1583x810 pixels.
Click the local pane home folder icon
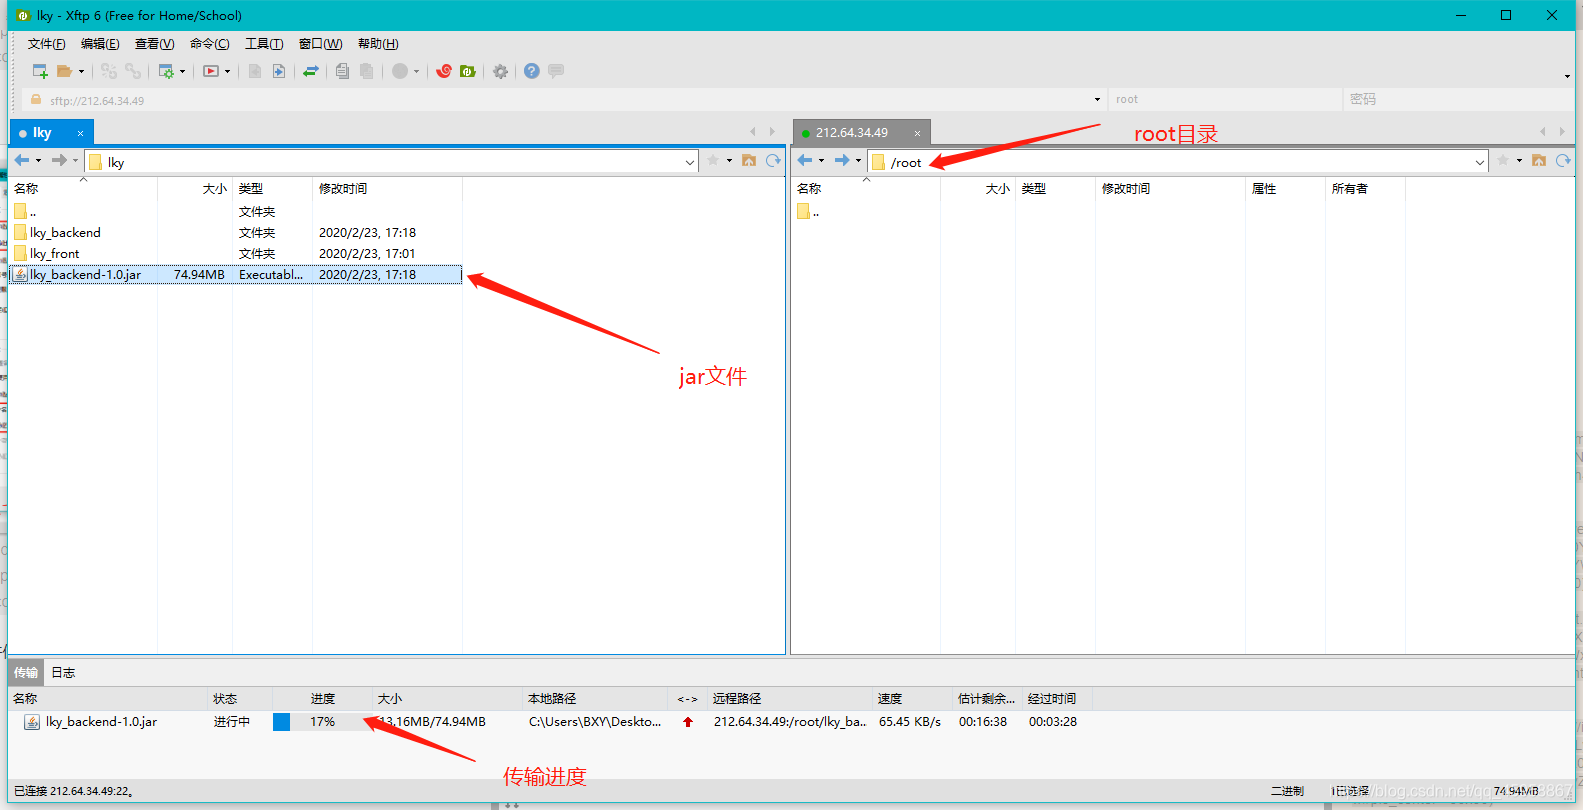[x=749, y=160]
